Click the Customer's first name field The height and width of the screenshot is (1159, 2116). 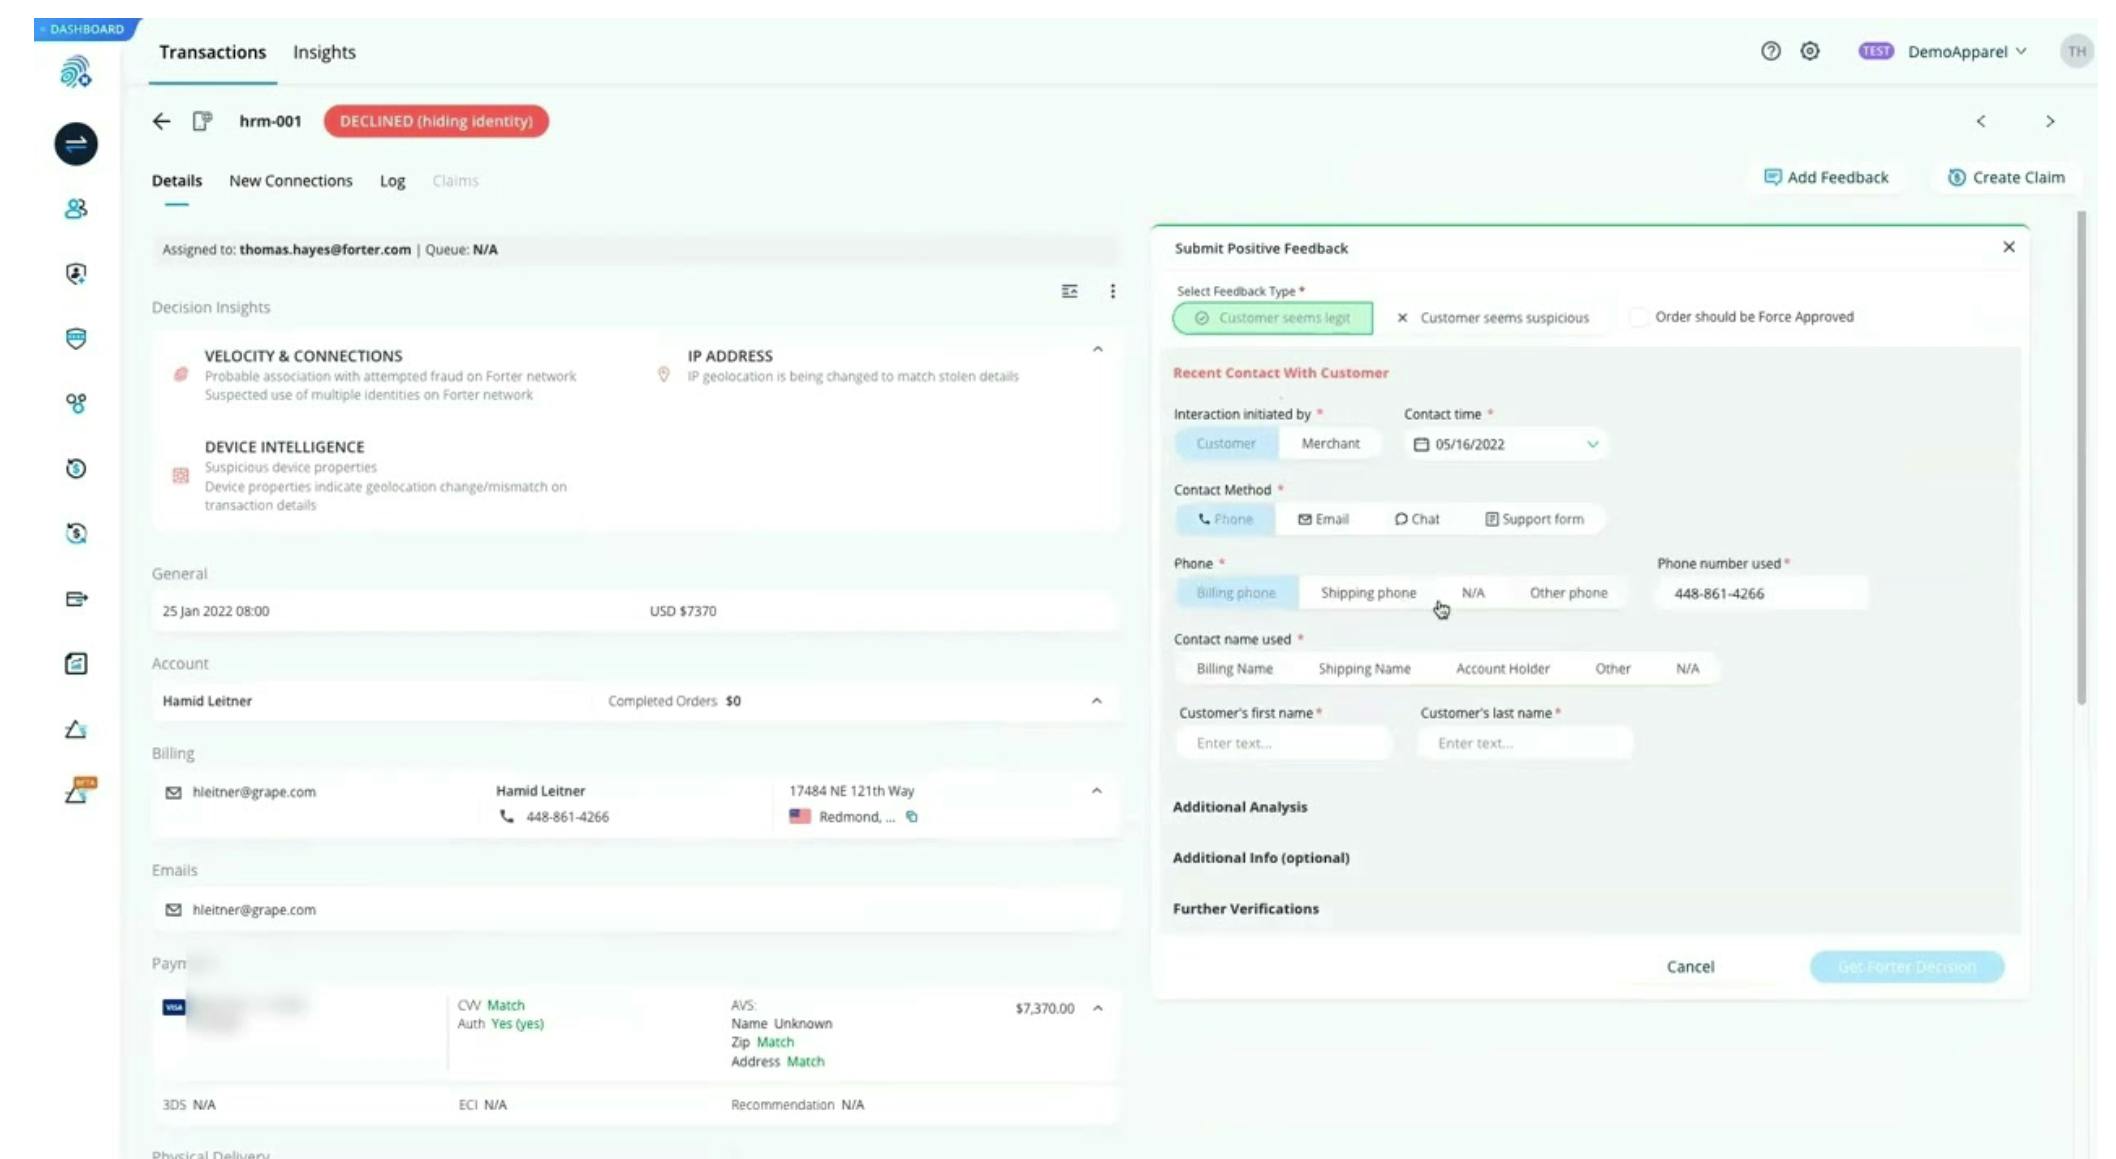coord(1283,743)
